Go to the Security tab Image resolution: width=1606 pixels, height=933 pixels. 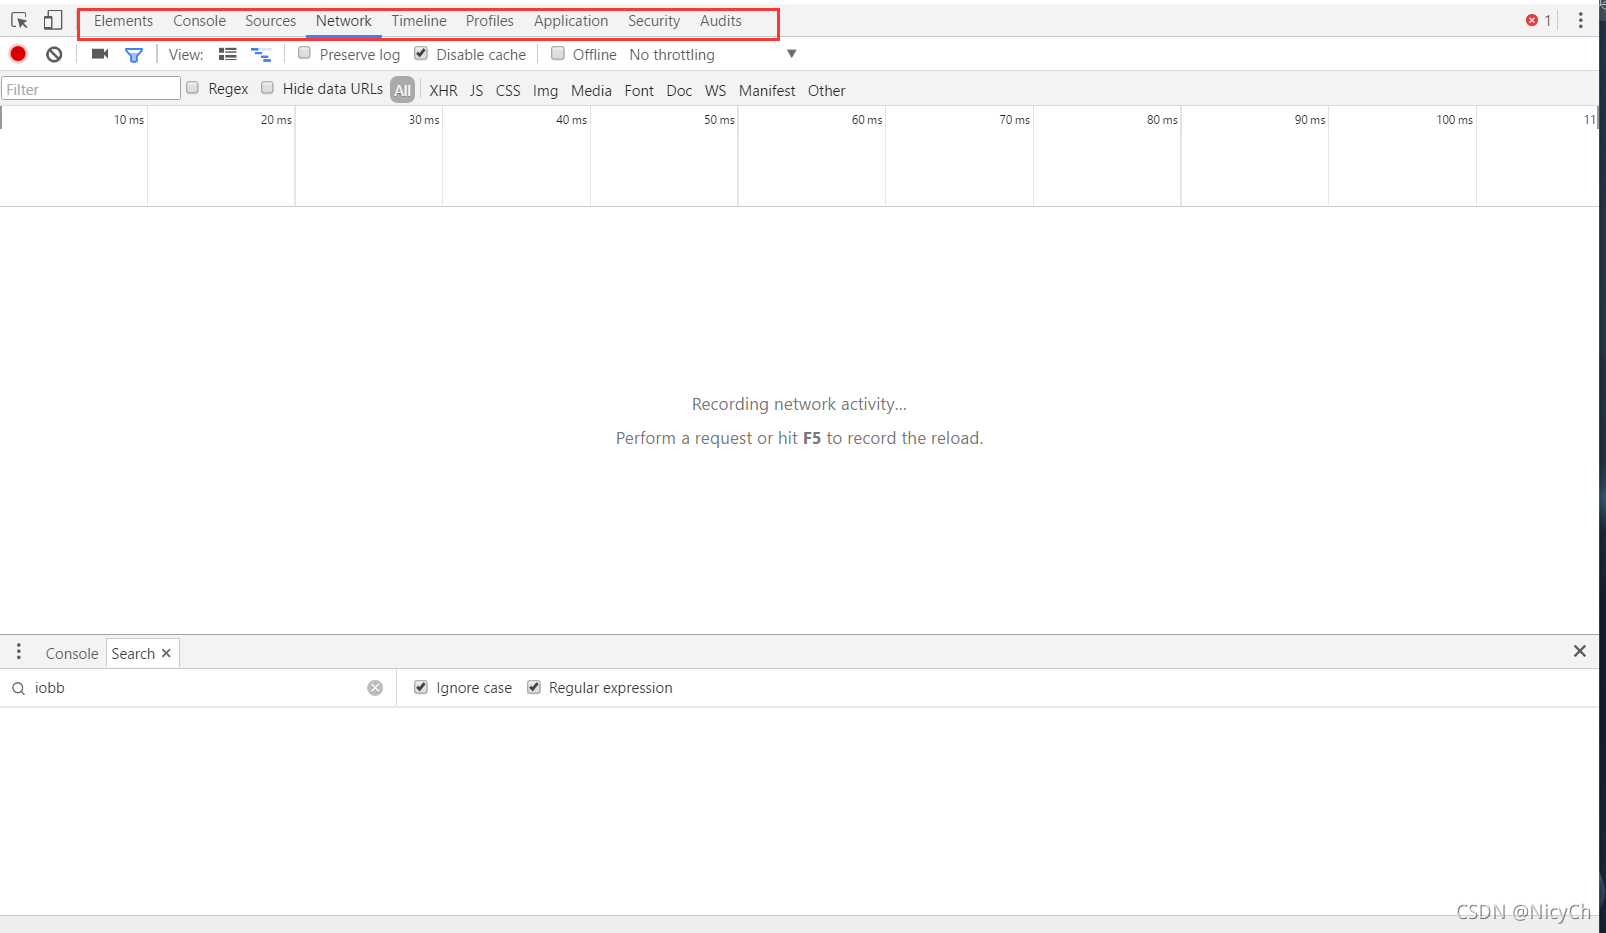click(x=653, y=21)
